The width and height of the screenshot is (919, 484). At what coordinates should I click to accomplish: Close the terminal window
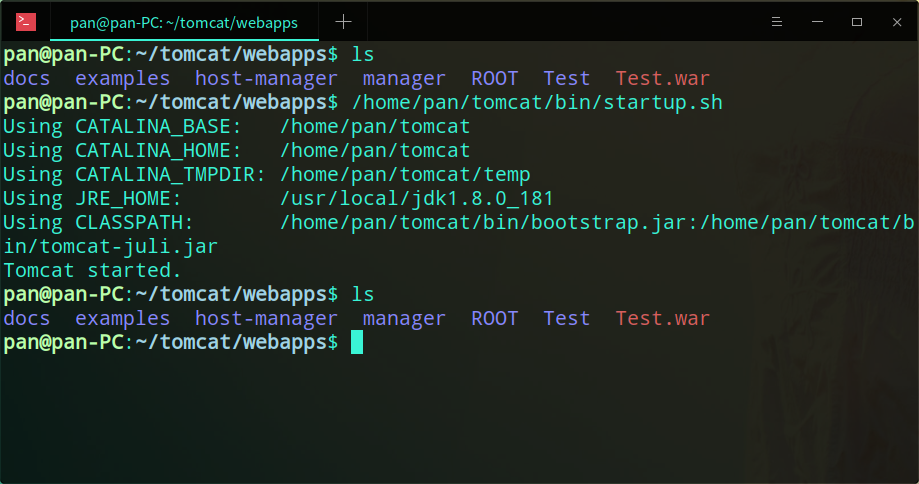tap(897, 22)
